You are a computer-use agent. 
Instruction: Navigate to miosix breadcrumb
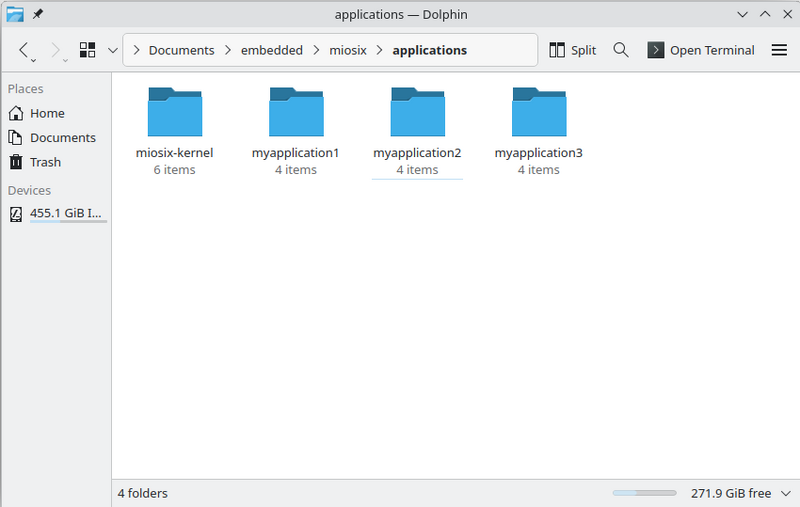[348, 50]
